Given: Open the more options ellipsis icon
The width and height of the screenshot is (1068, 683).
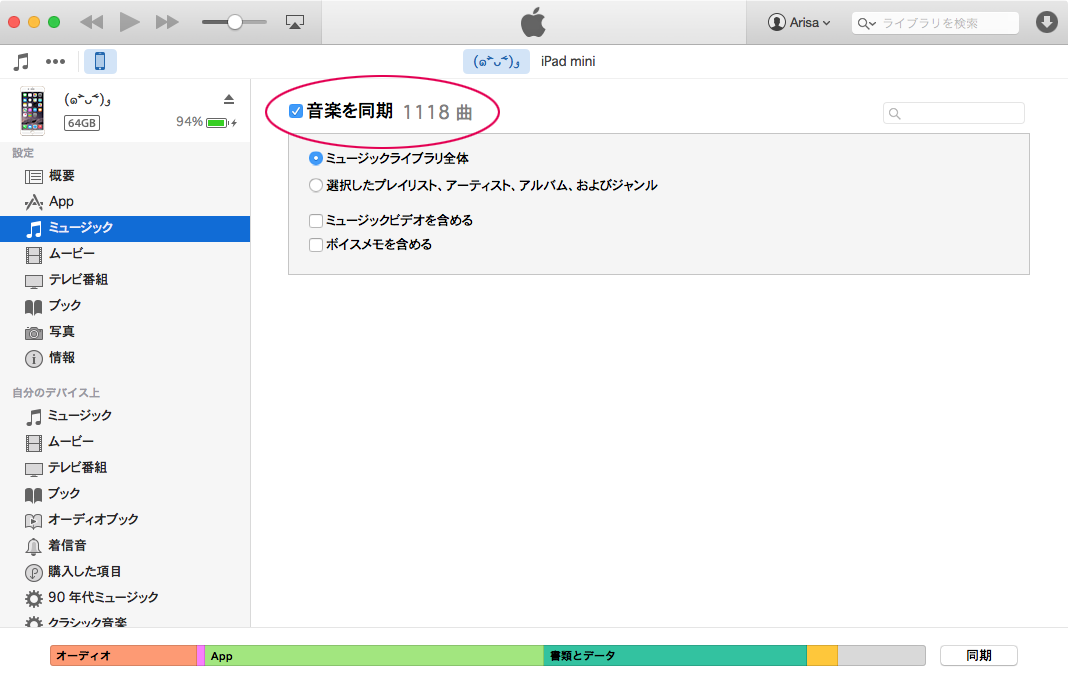Looking at the screenshot, I should [55, 62].
